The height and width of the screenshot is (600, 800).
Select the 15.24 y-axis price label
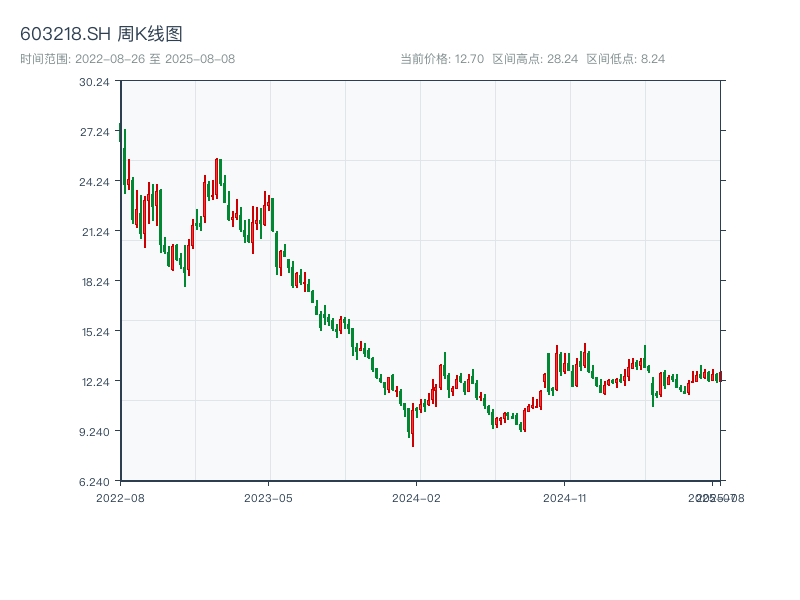[94, 331]
